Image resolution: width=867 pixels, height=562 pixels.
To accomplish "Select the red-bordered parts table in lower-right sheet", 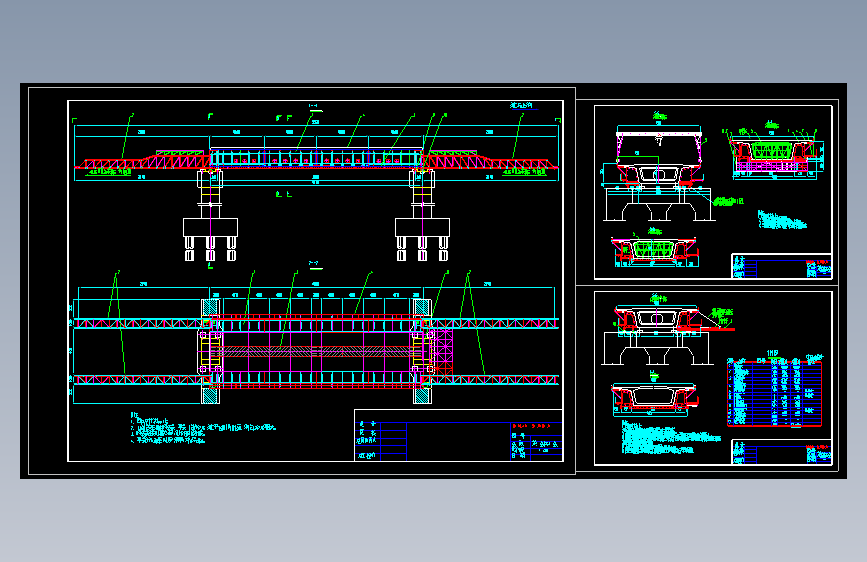I will pyautogui.click(x=775, y=393).
